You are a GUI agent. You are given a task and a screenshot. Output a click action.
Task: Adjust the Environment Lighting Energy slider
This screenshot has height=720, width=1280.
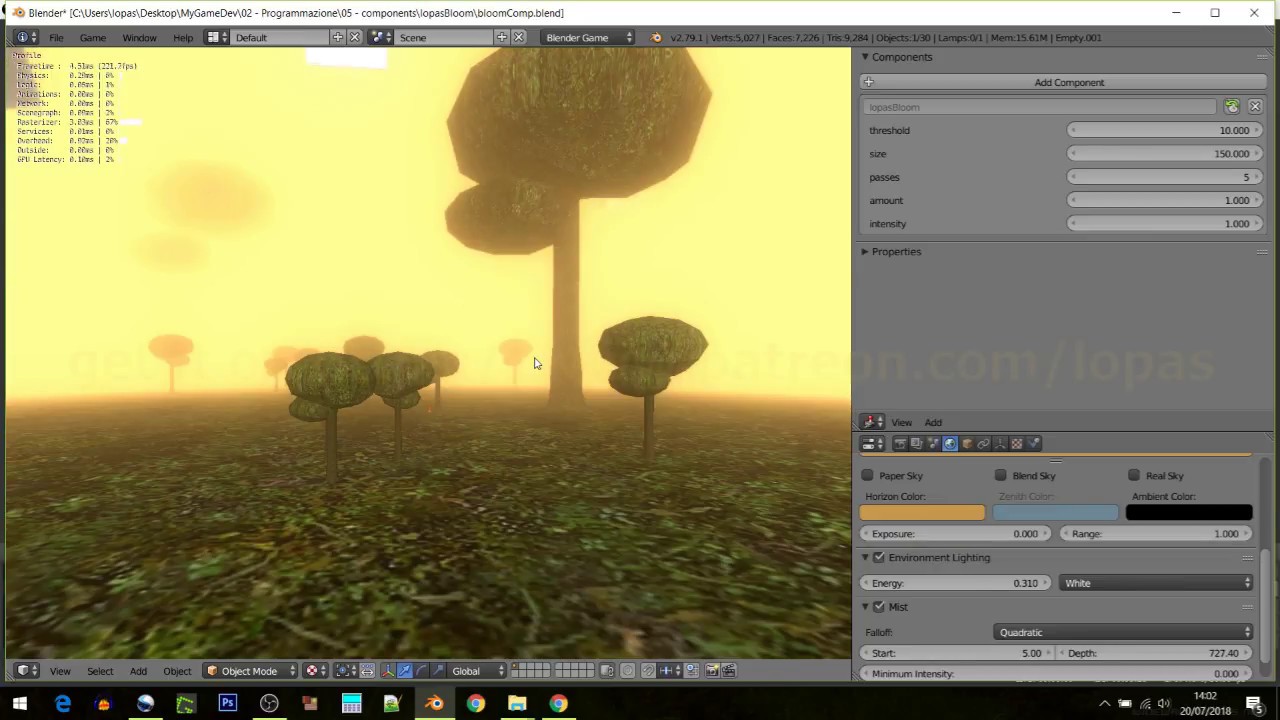[955, 583]
